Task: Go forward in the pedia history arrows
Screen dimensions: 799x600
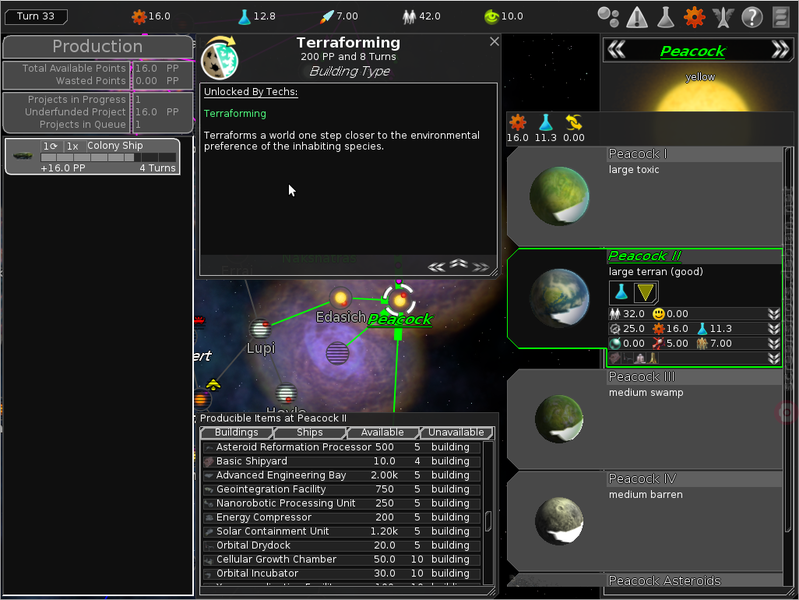Action: pyautogui.click(x=481, y=267)
